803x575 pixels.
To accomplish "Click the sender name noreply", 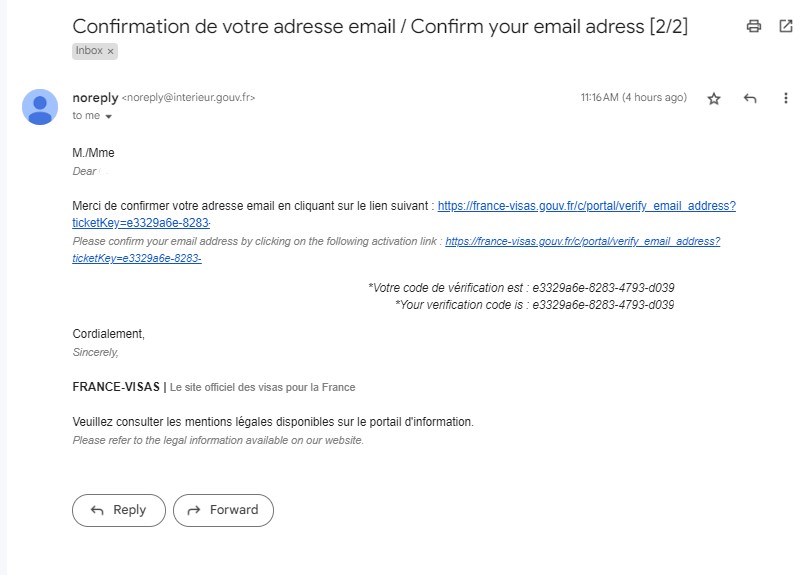I will click(x=95, y=97).
